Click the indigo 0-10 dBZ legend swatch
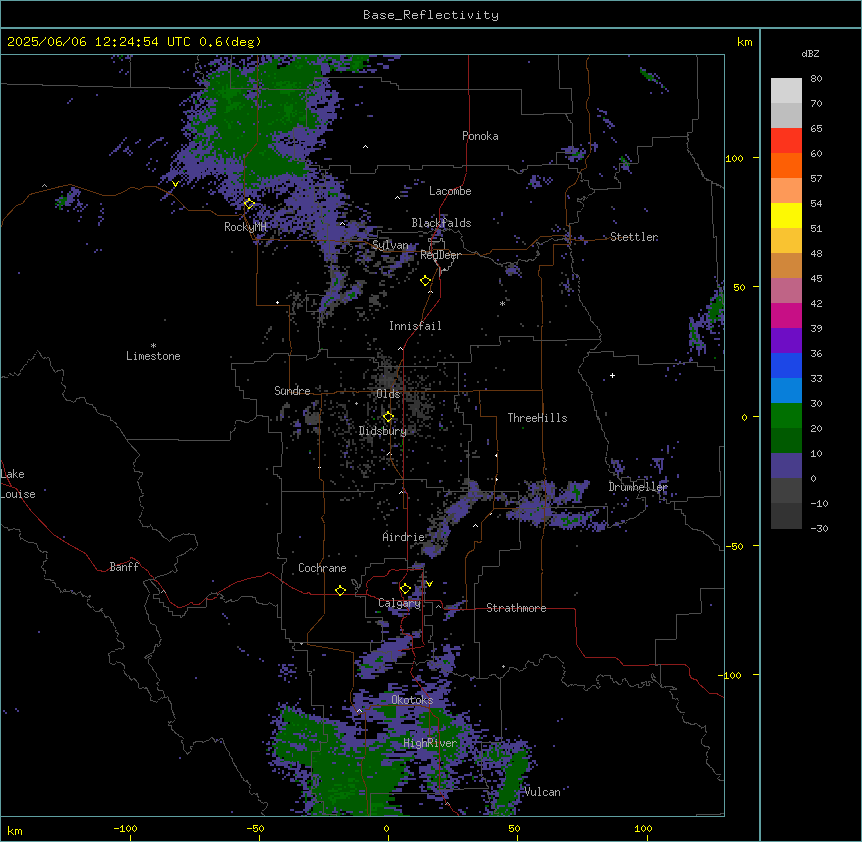The height and width of the screenshot is (842, 862). coord(786,466)
